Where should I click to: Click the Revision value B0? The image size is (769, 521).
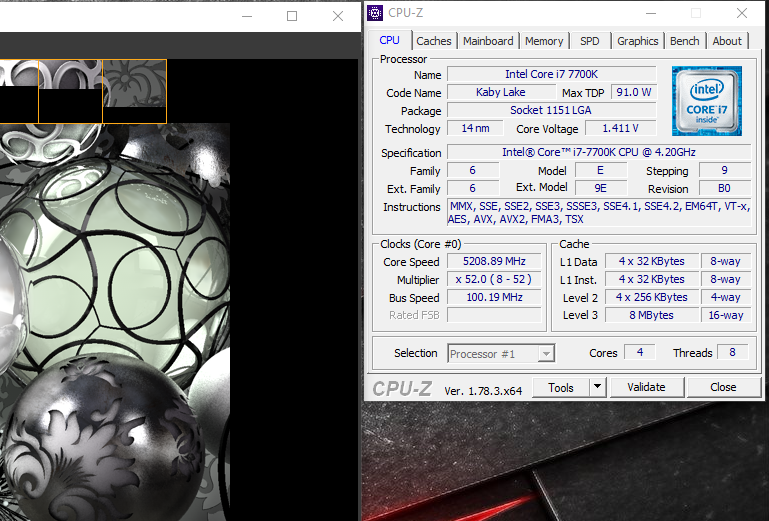tap(724, 188)
